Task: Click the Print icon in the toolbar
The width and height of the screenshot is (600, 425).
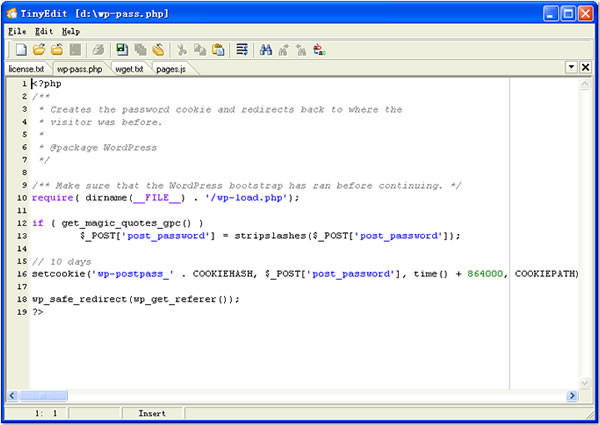Action: (x=99, y=49)
